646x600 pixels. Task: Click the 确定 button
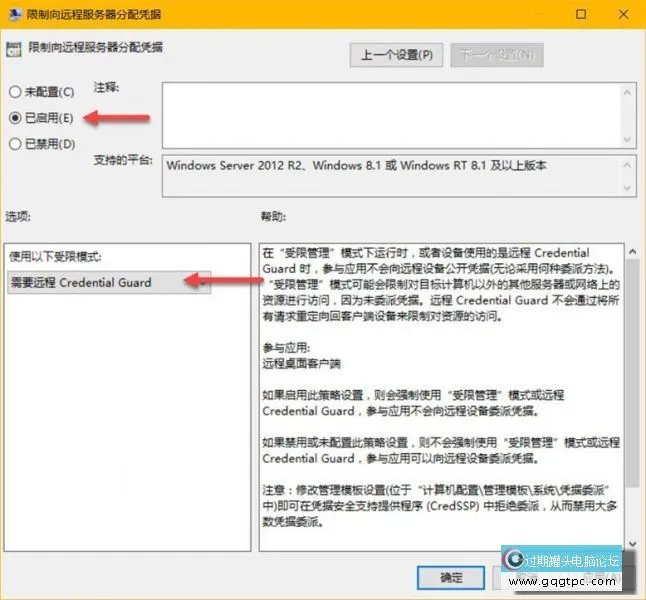451,577
